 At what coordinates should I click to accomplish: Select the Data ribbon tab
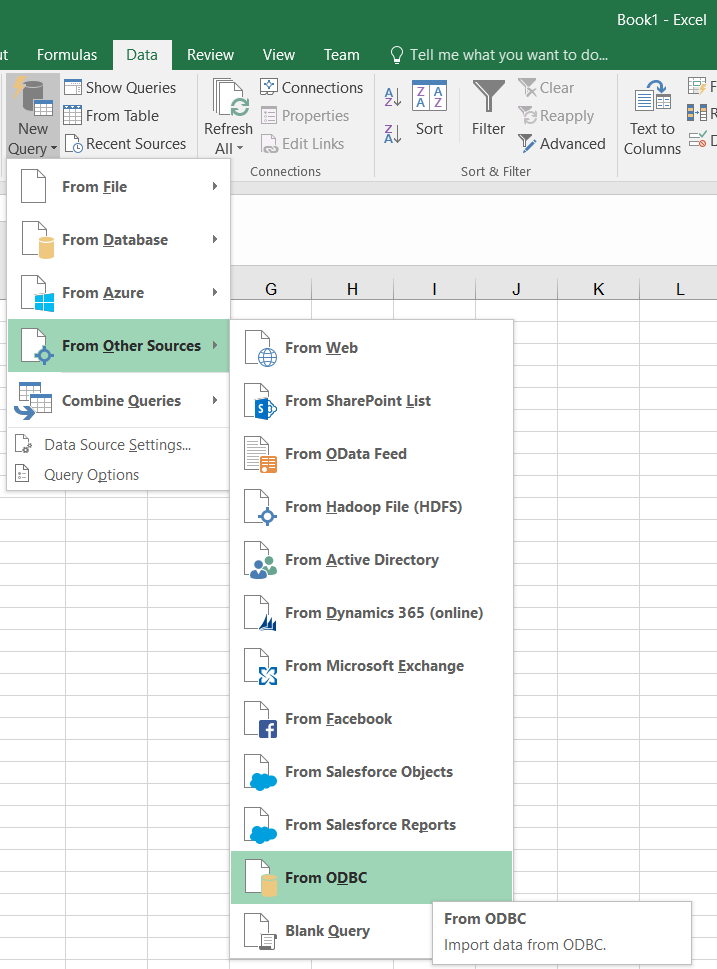[142, 55]
